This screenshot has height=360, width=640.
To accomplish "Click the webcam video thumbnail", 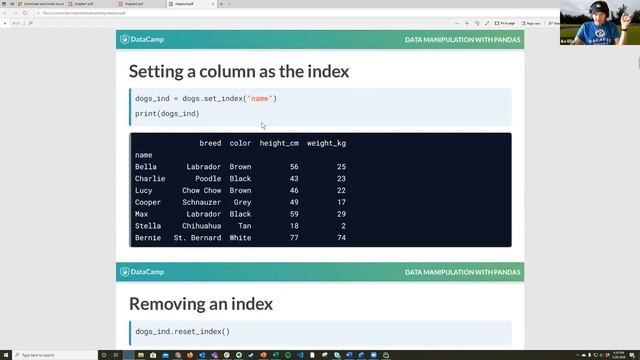I will 600,22.
